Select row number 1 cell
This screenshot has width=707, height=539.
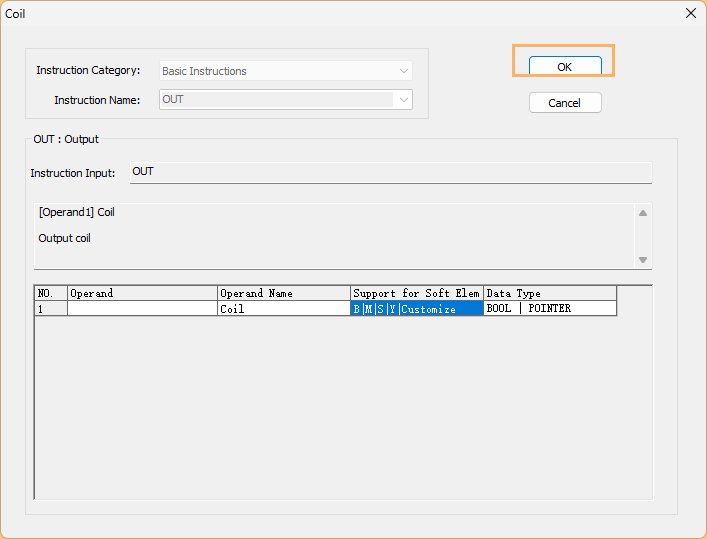click(50, 309)
